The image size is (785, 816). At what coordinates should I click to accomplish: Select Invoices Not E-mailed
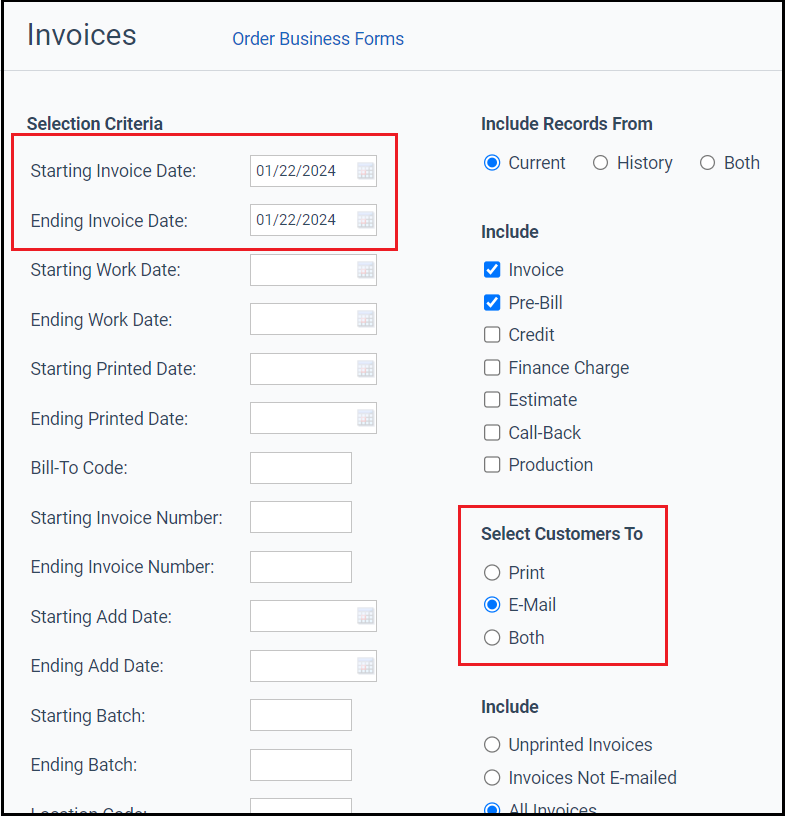point(491,777)
